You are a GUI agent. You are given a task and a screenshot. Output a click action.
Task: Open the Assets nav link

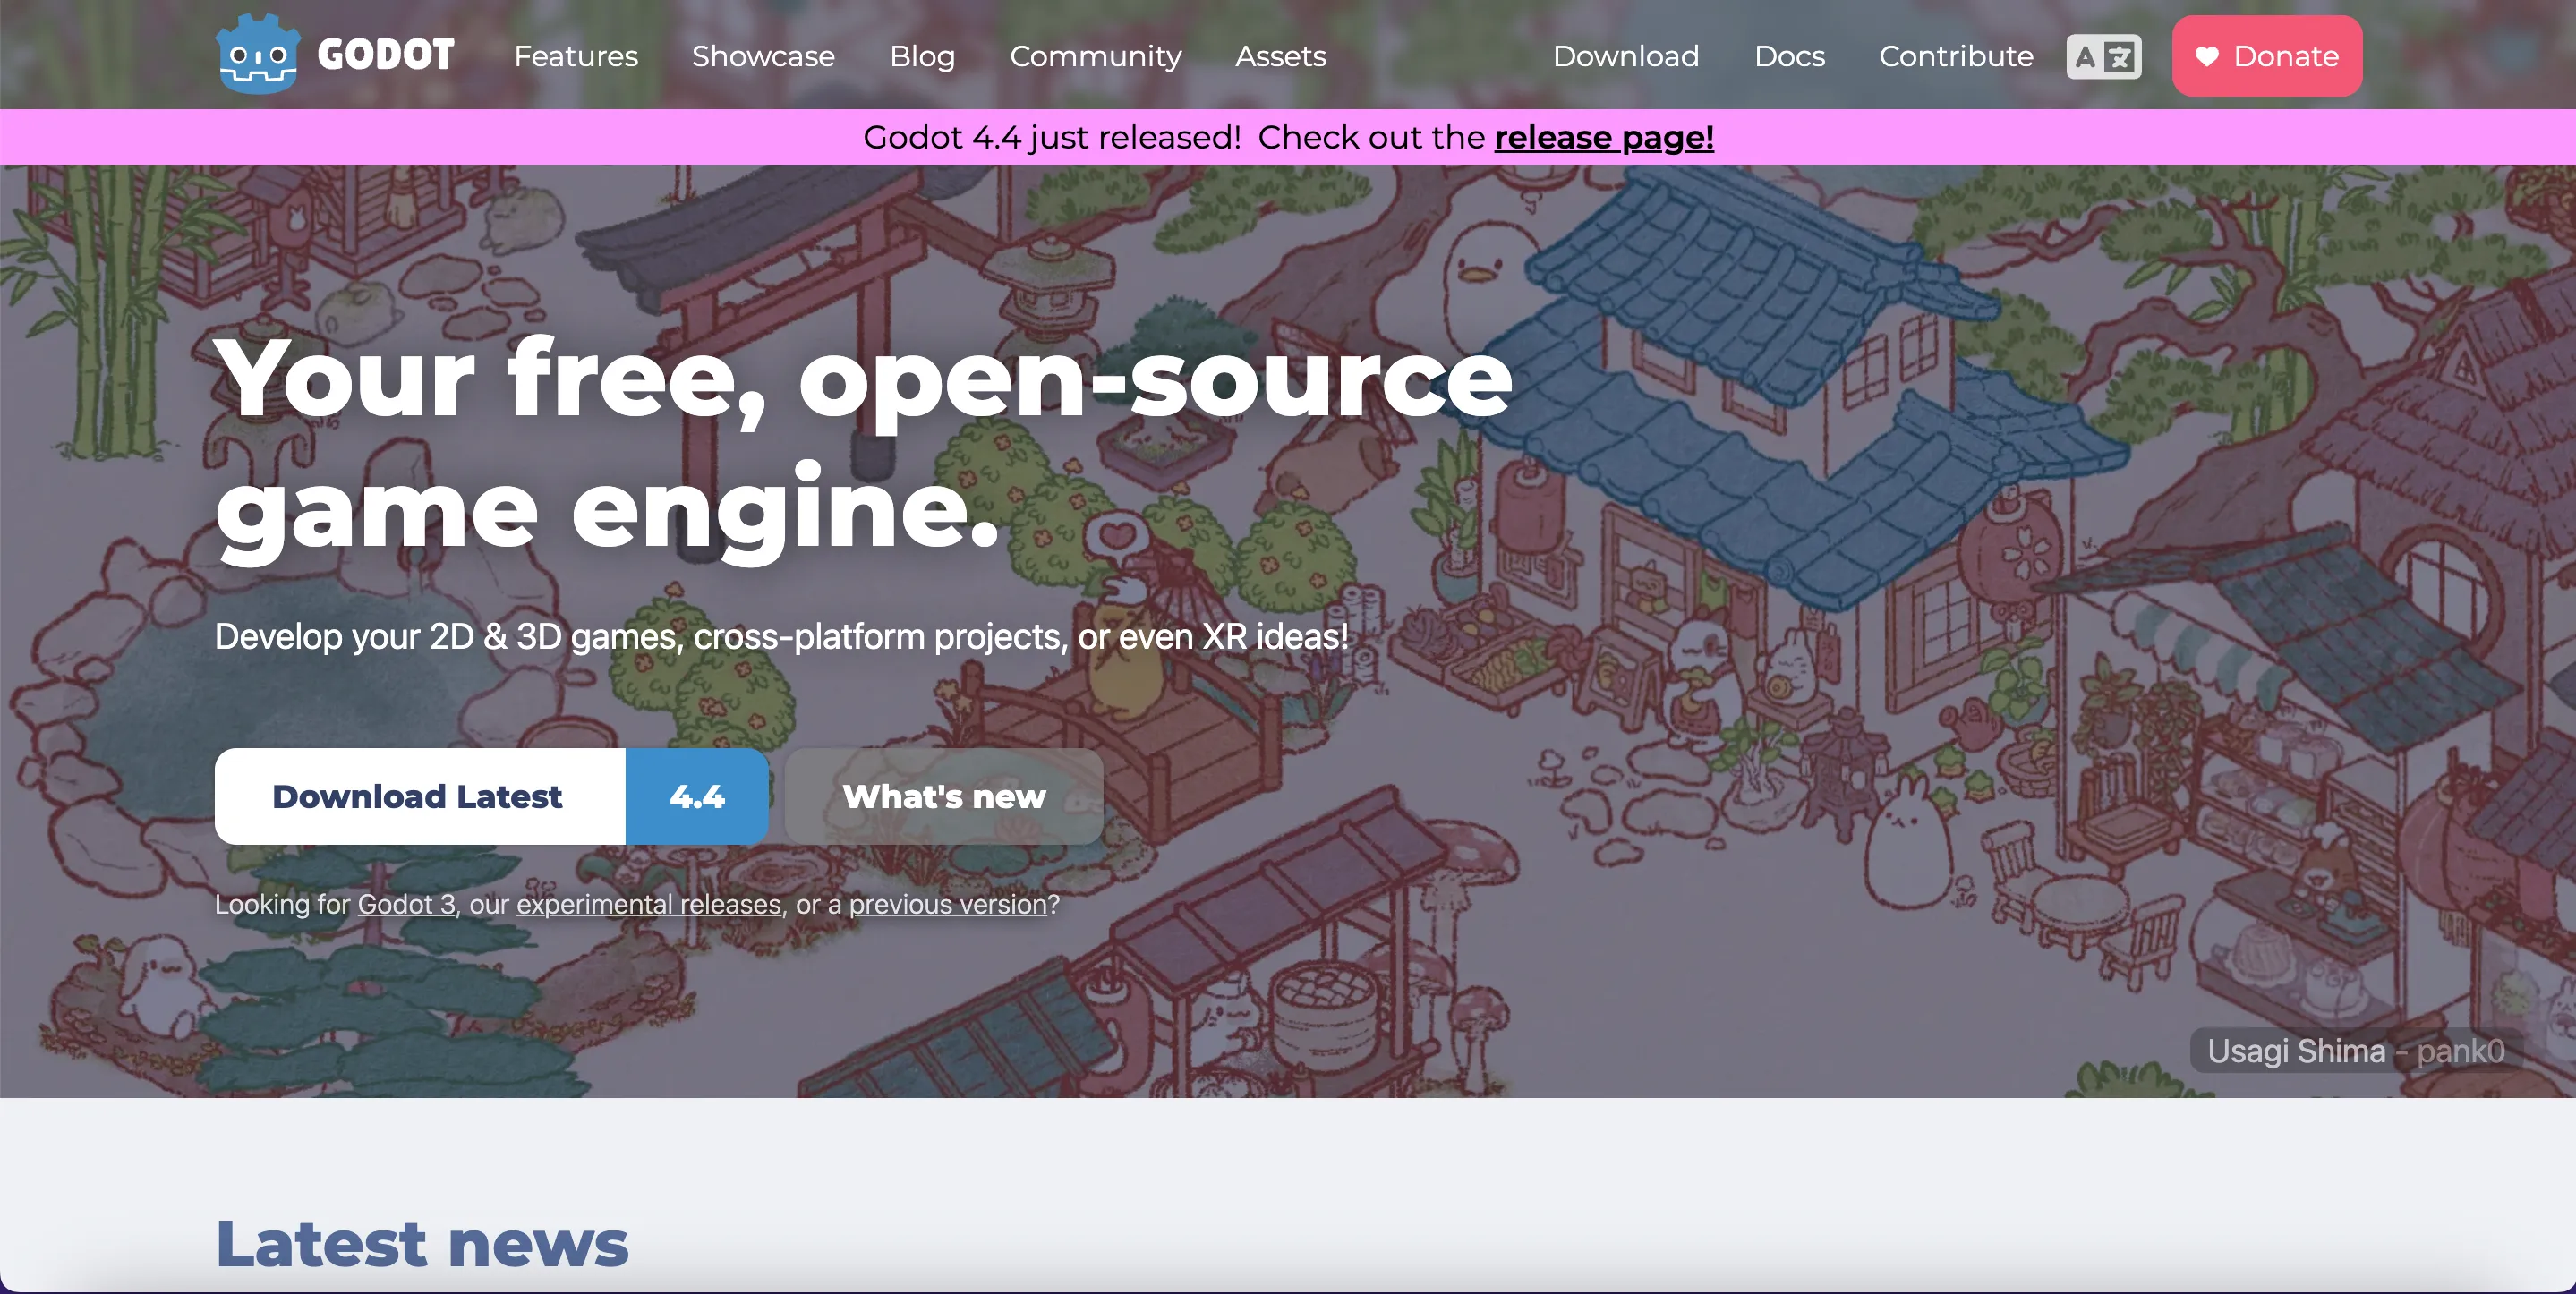[x=1280, y=56]
